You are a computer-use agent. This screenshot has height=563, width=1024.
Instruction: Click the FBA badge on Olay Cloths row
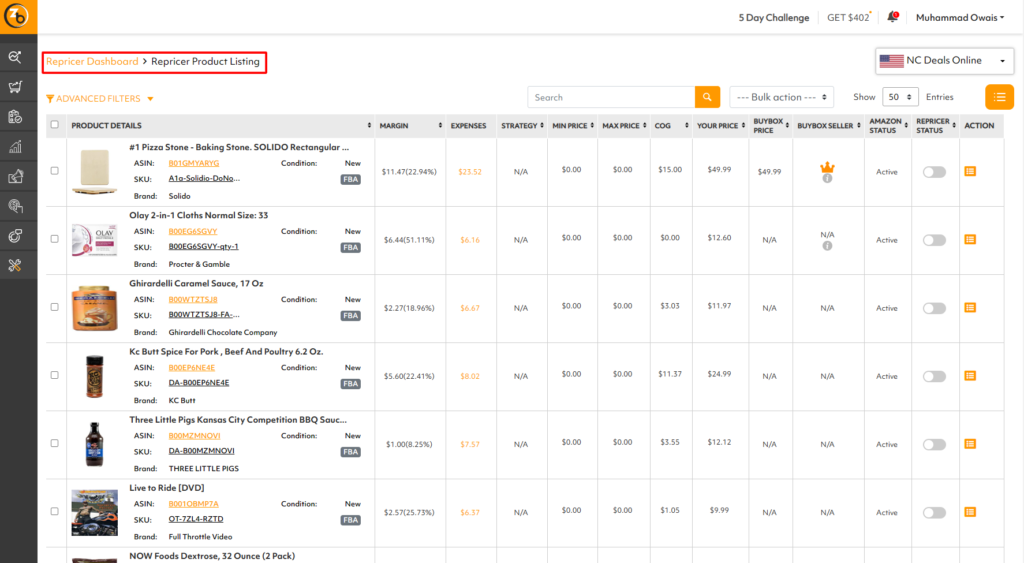tap(351, 248)
